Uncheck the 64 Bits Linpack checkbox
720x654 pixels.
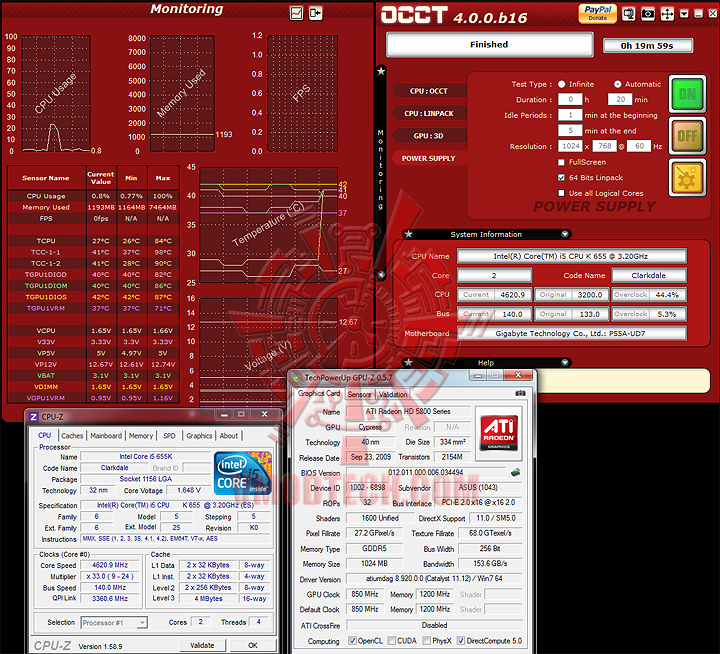click(561, 177)
